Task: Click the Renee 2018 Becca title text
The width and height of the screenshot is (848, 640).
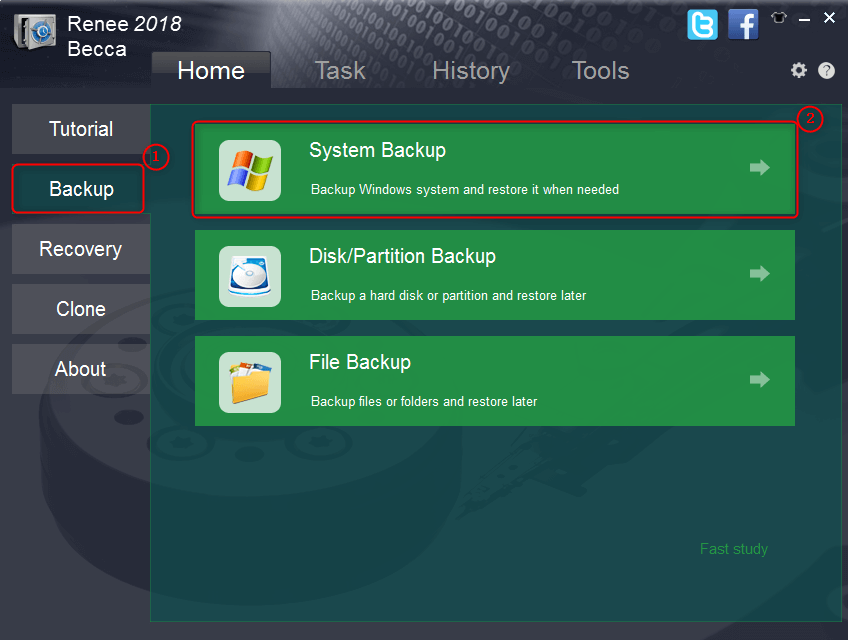Action: (124, 36)
